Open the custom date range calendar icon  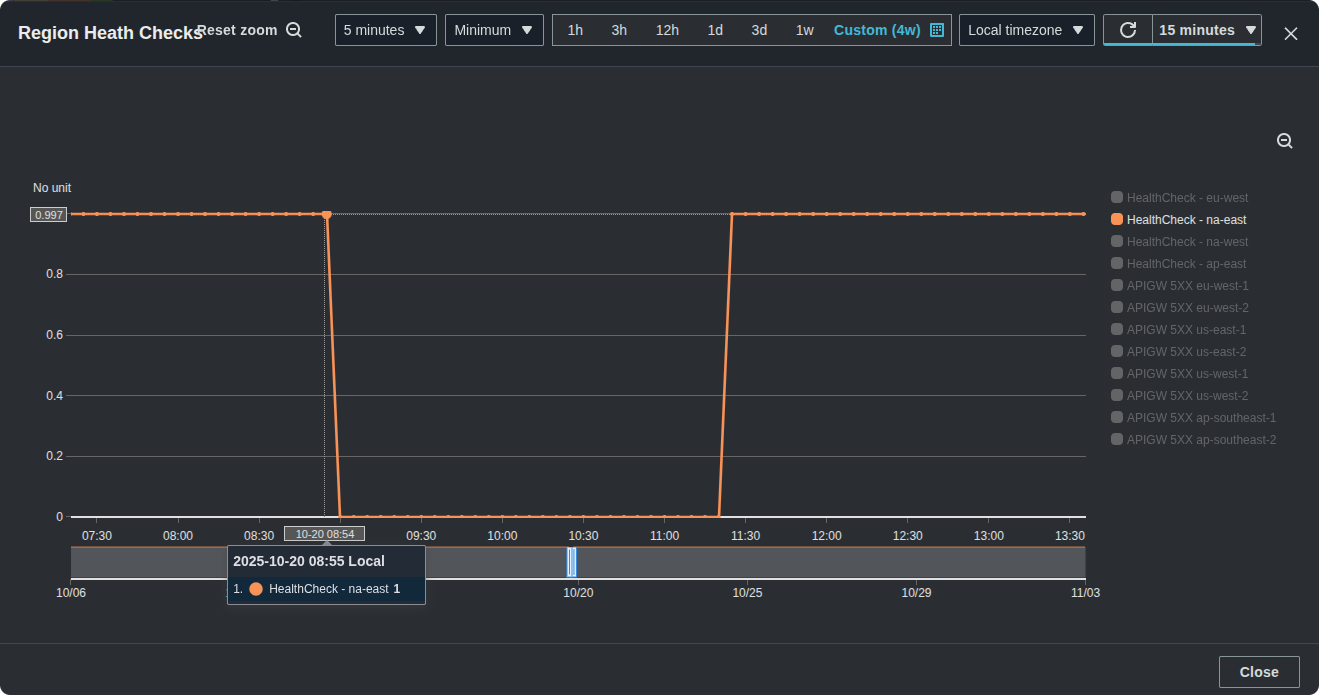point(937,30)
